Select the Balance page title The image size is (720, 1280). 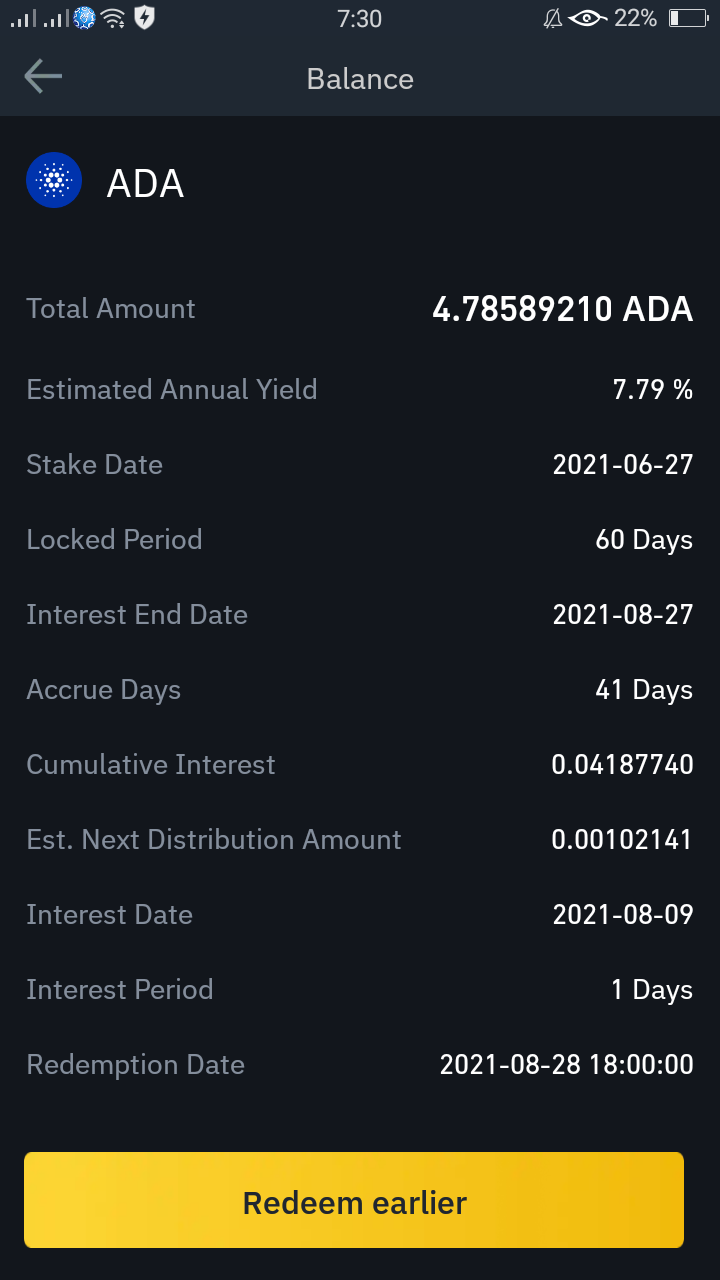[x=360, y=79]
